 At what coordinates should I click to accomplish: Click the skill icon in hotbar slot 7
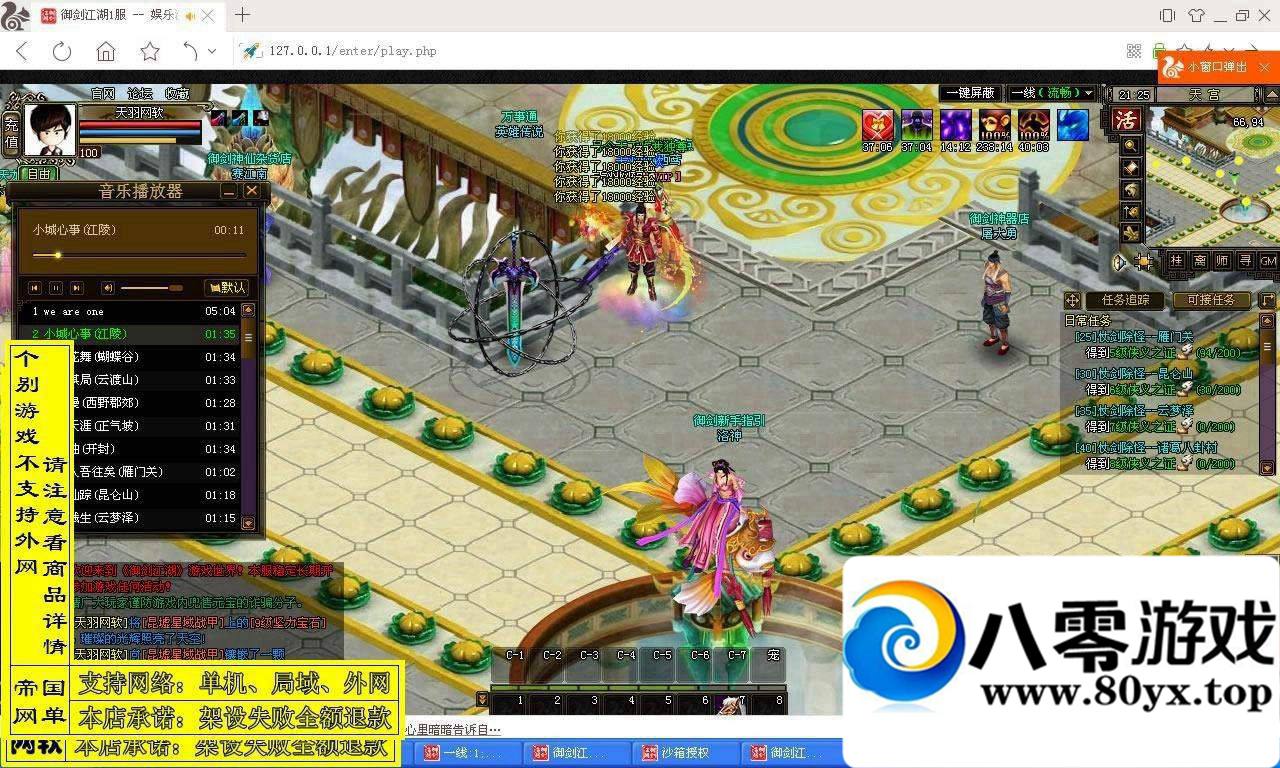[x=732, y=704]
